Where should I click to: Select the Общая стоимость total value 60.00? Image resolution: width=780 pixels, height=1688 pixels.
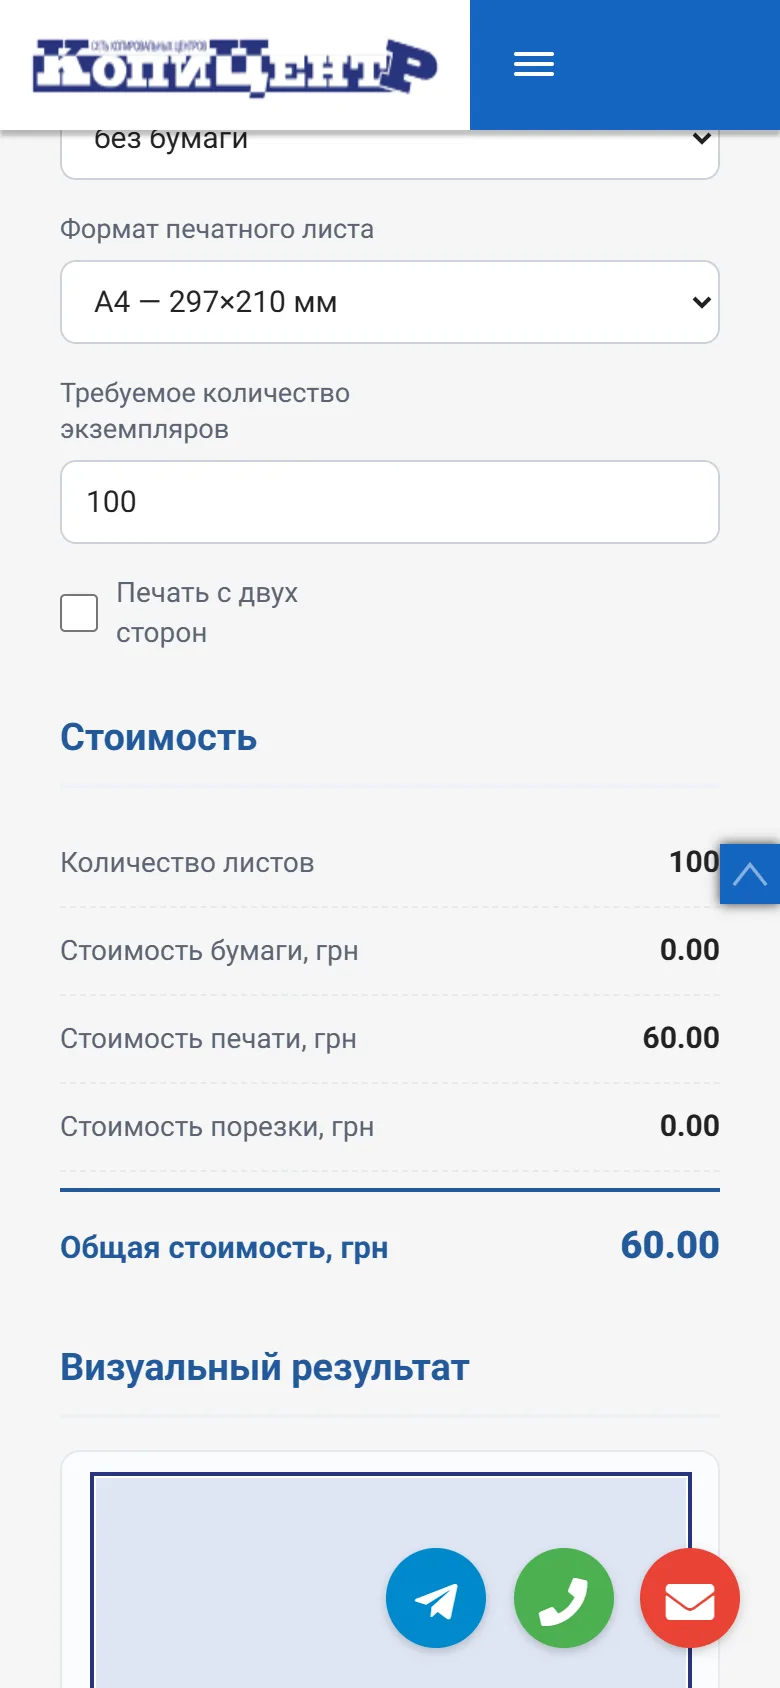[670, 1245]
